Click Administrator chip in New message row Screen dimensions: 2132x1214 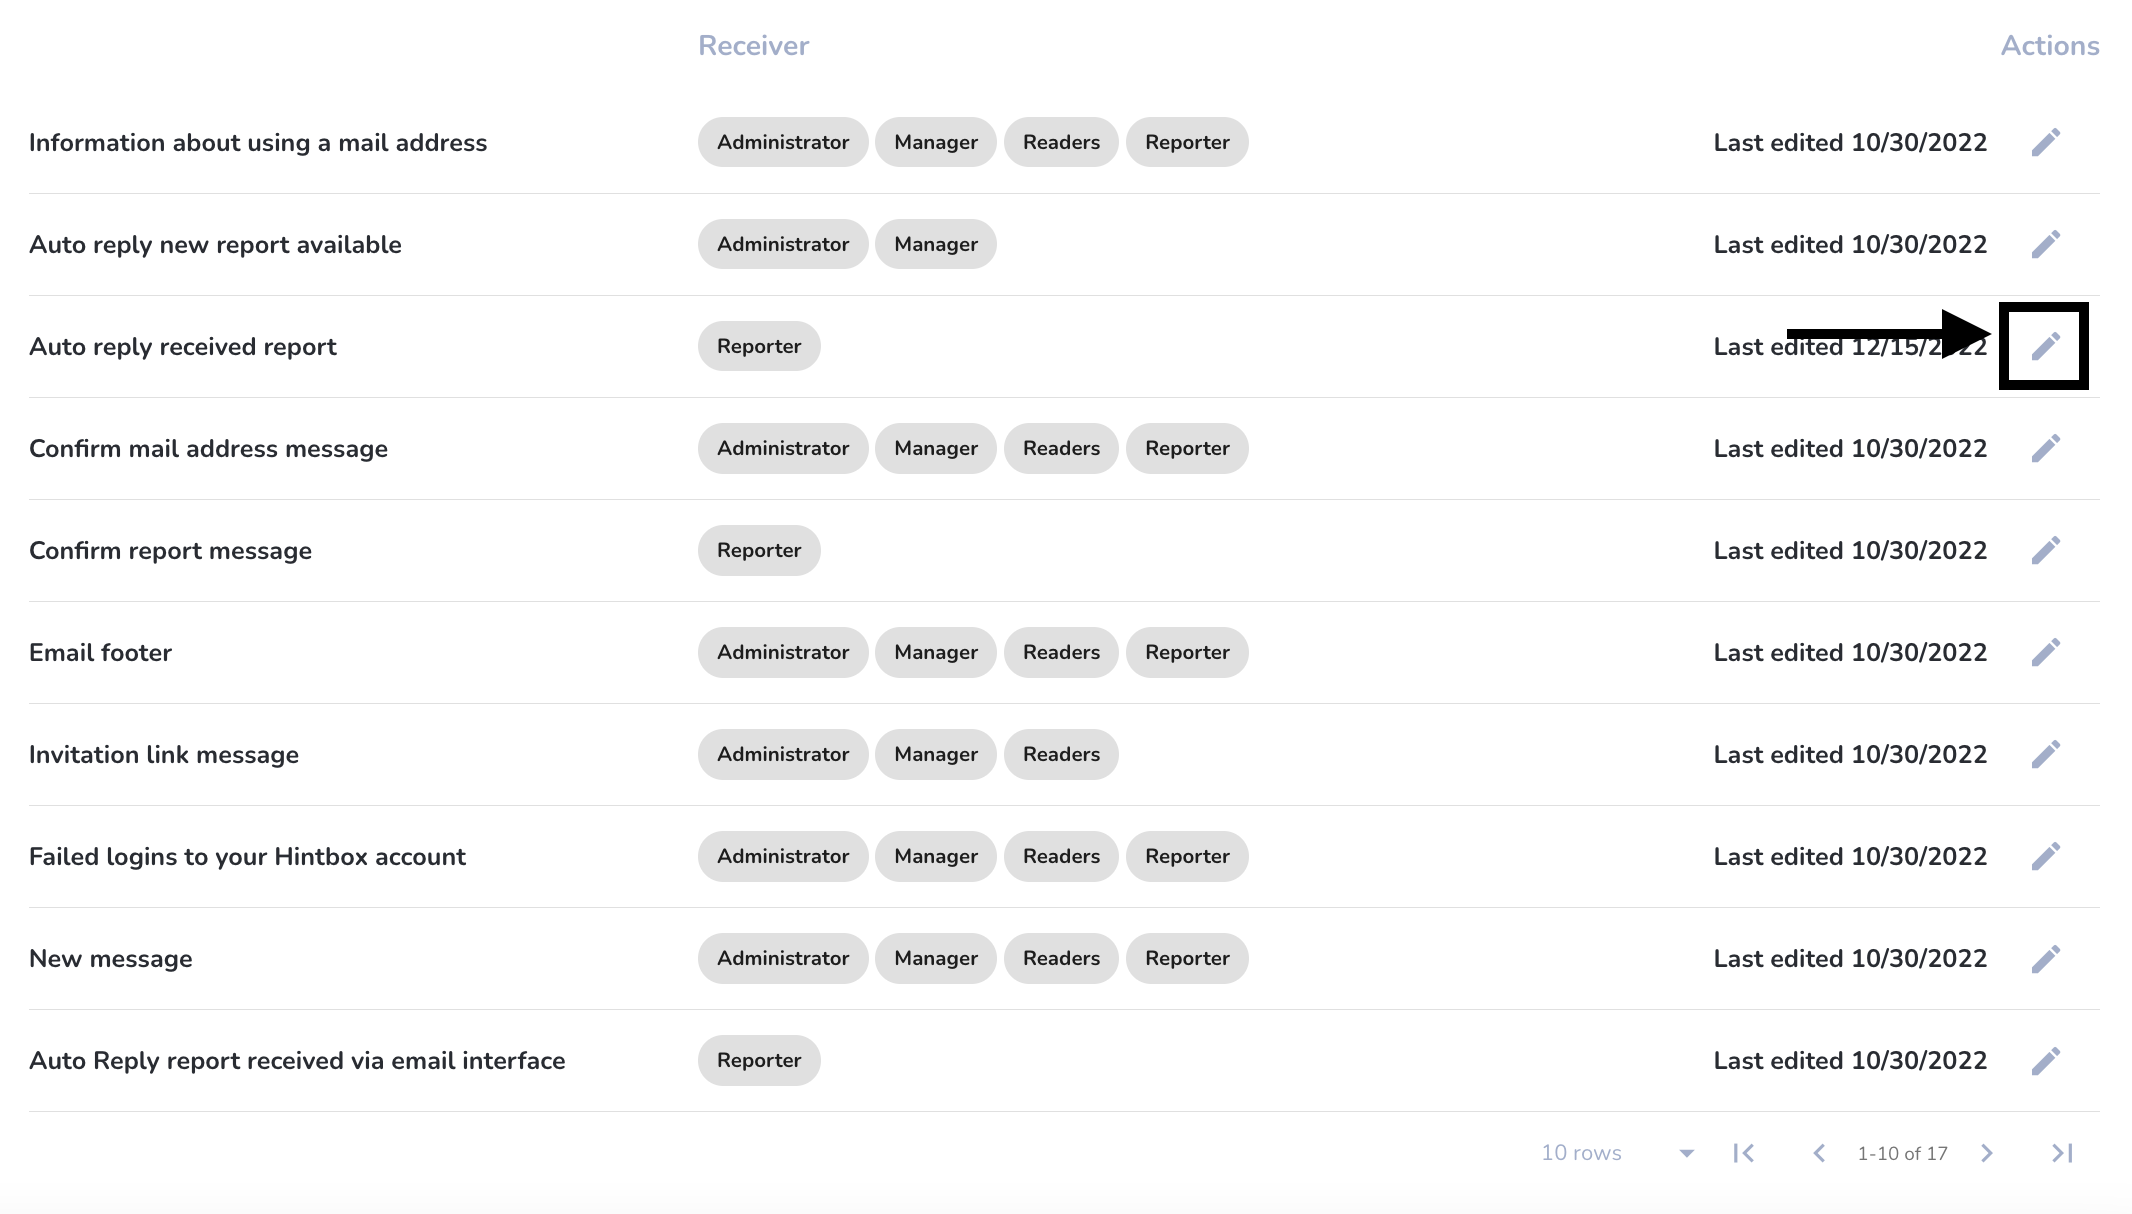[x=783, y=958]
